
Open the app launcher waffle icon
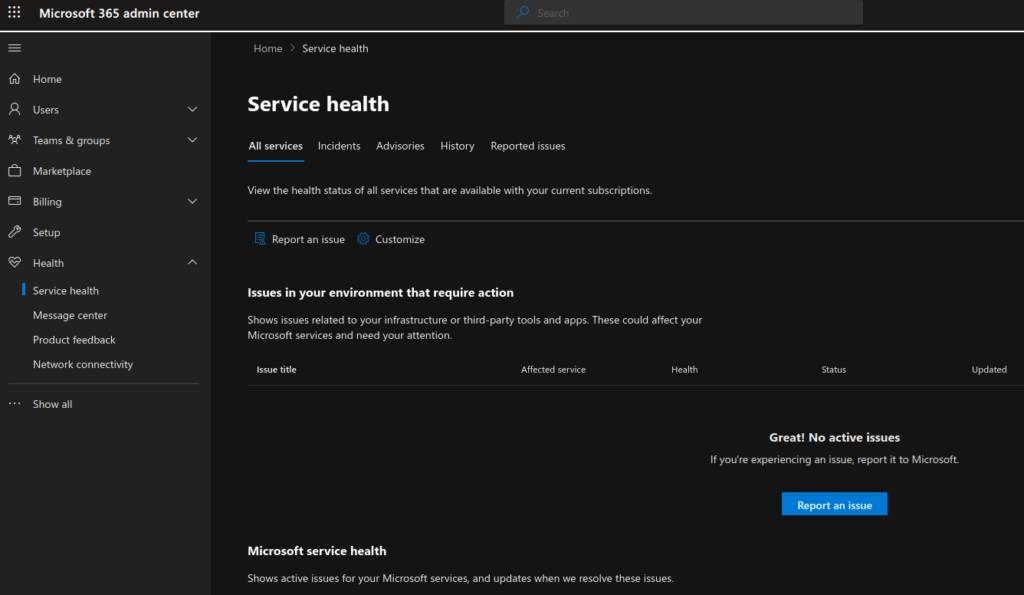pyautogui.click(x=14, y=12)
